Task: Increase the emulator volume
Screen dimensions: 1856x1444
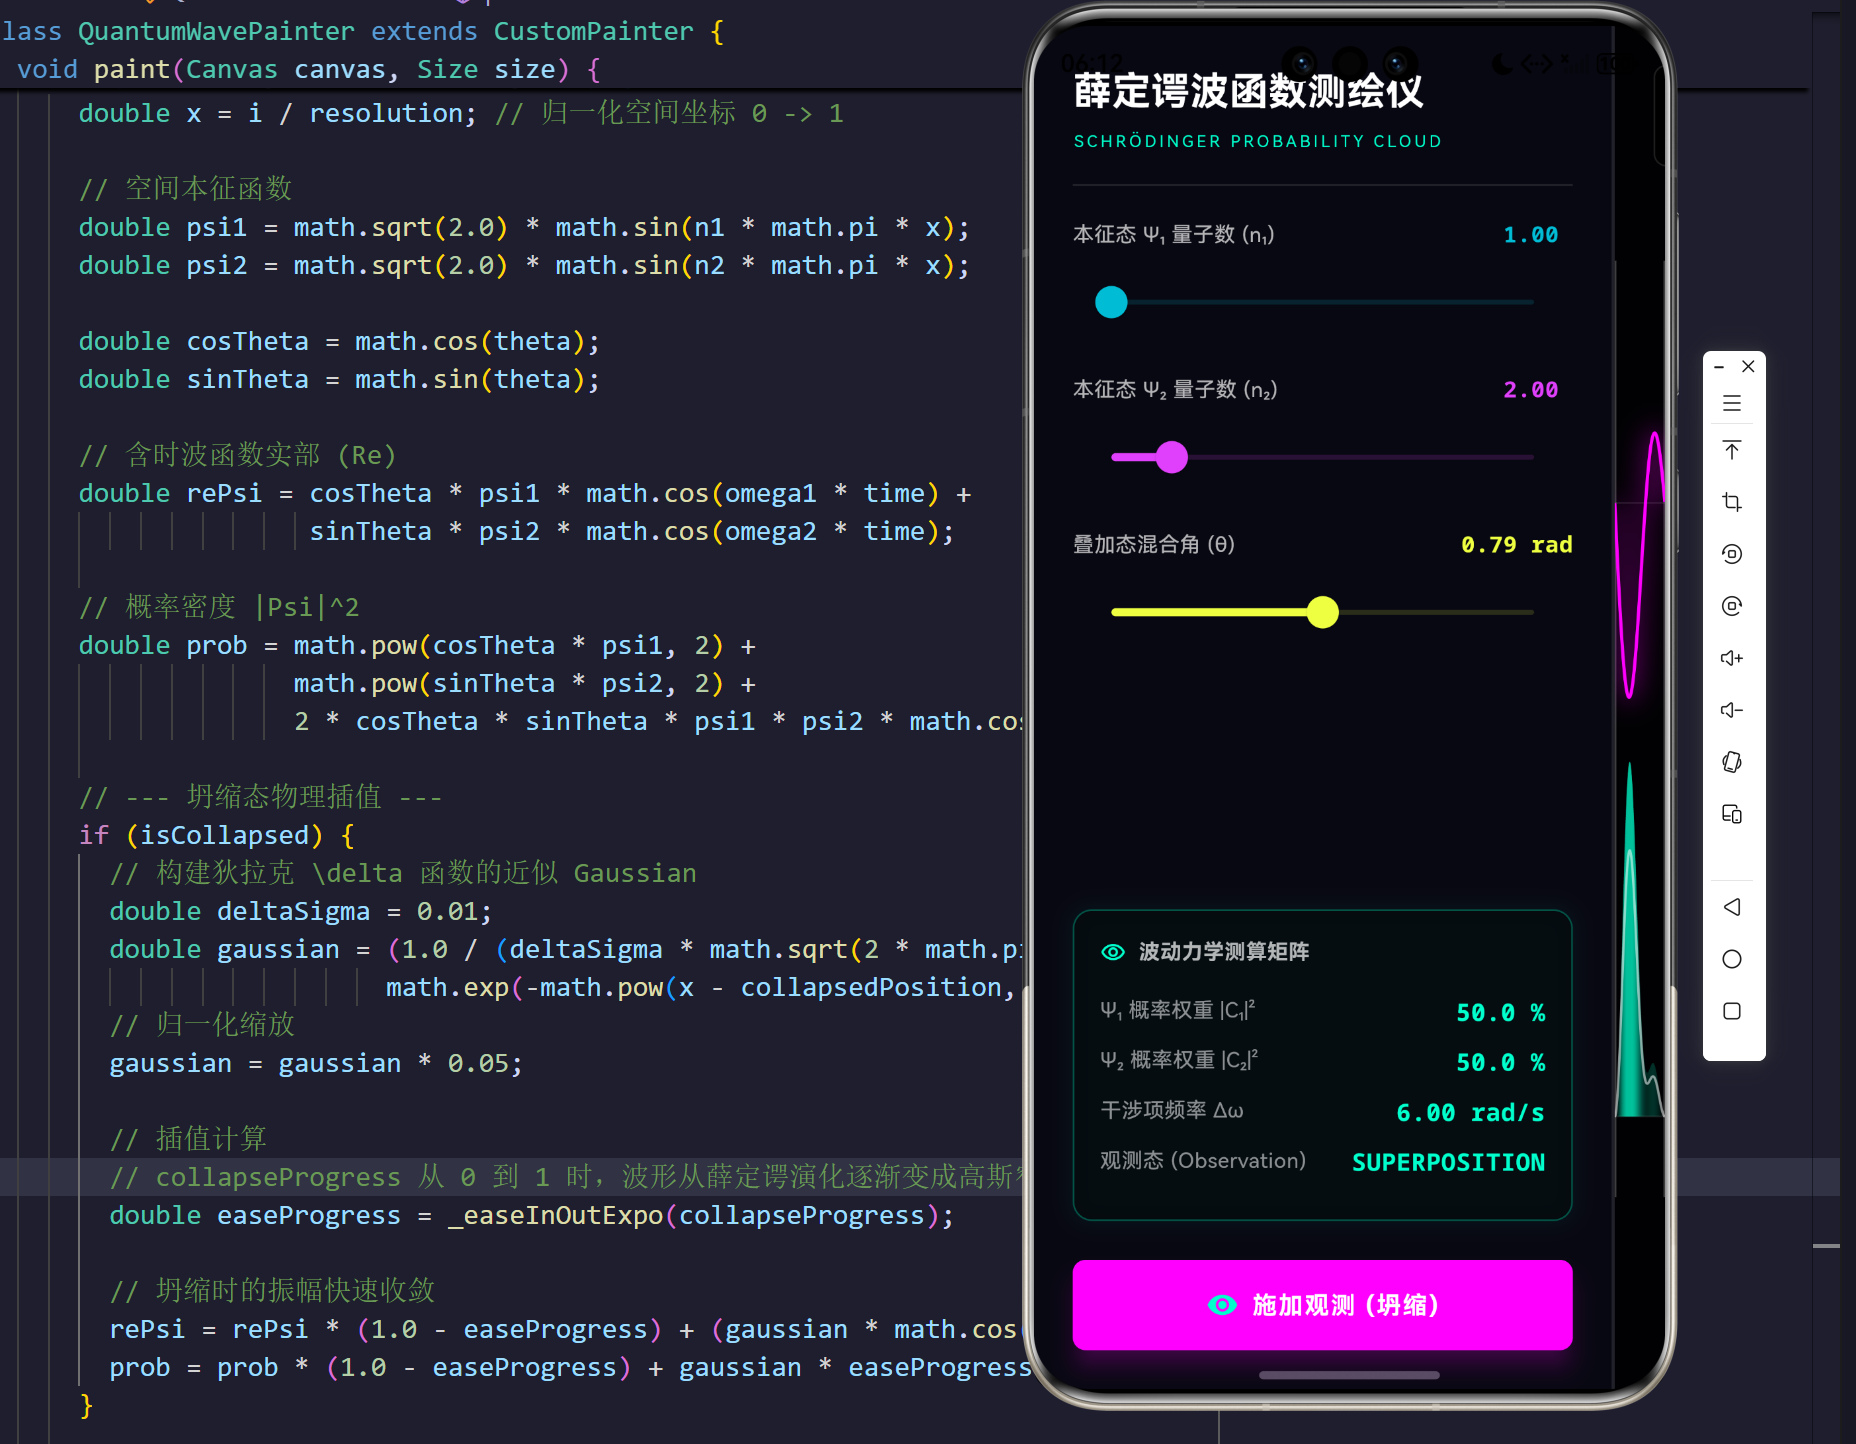Action: (x=1733, y=658)
